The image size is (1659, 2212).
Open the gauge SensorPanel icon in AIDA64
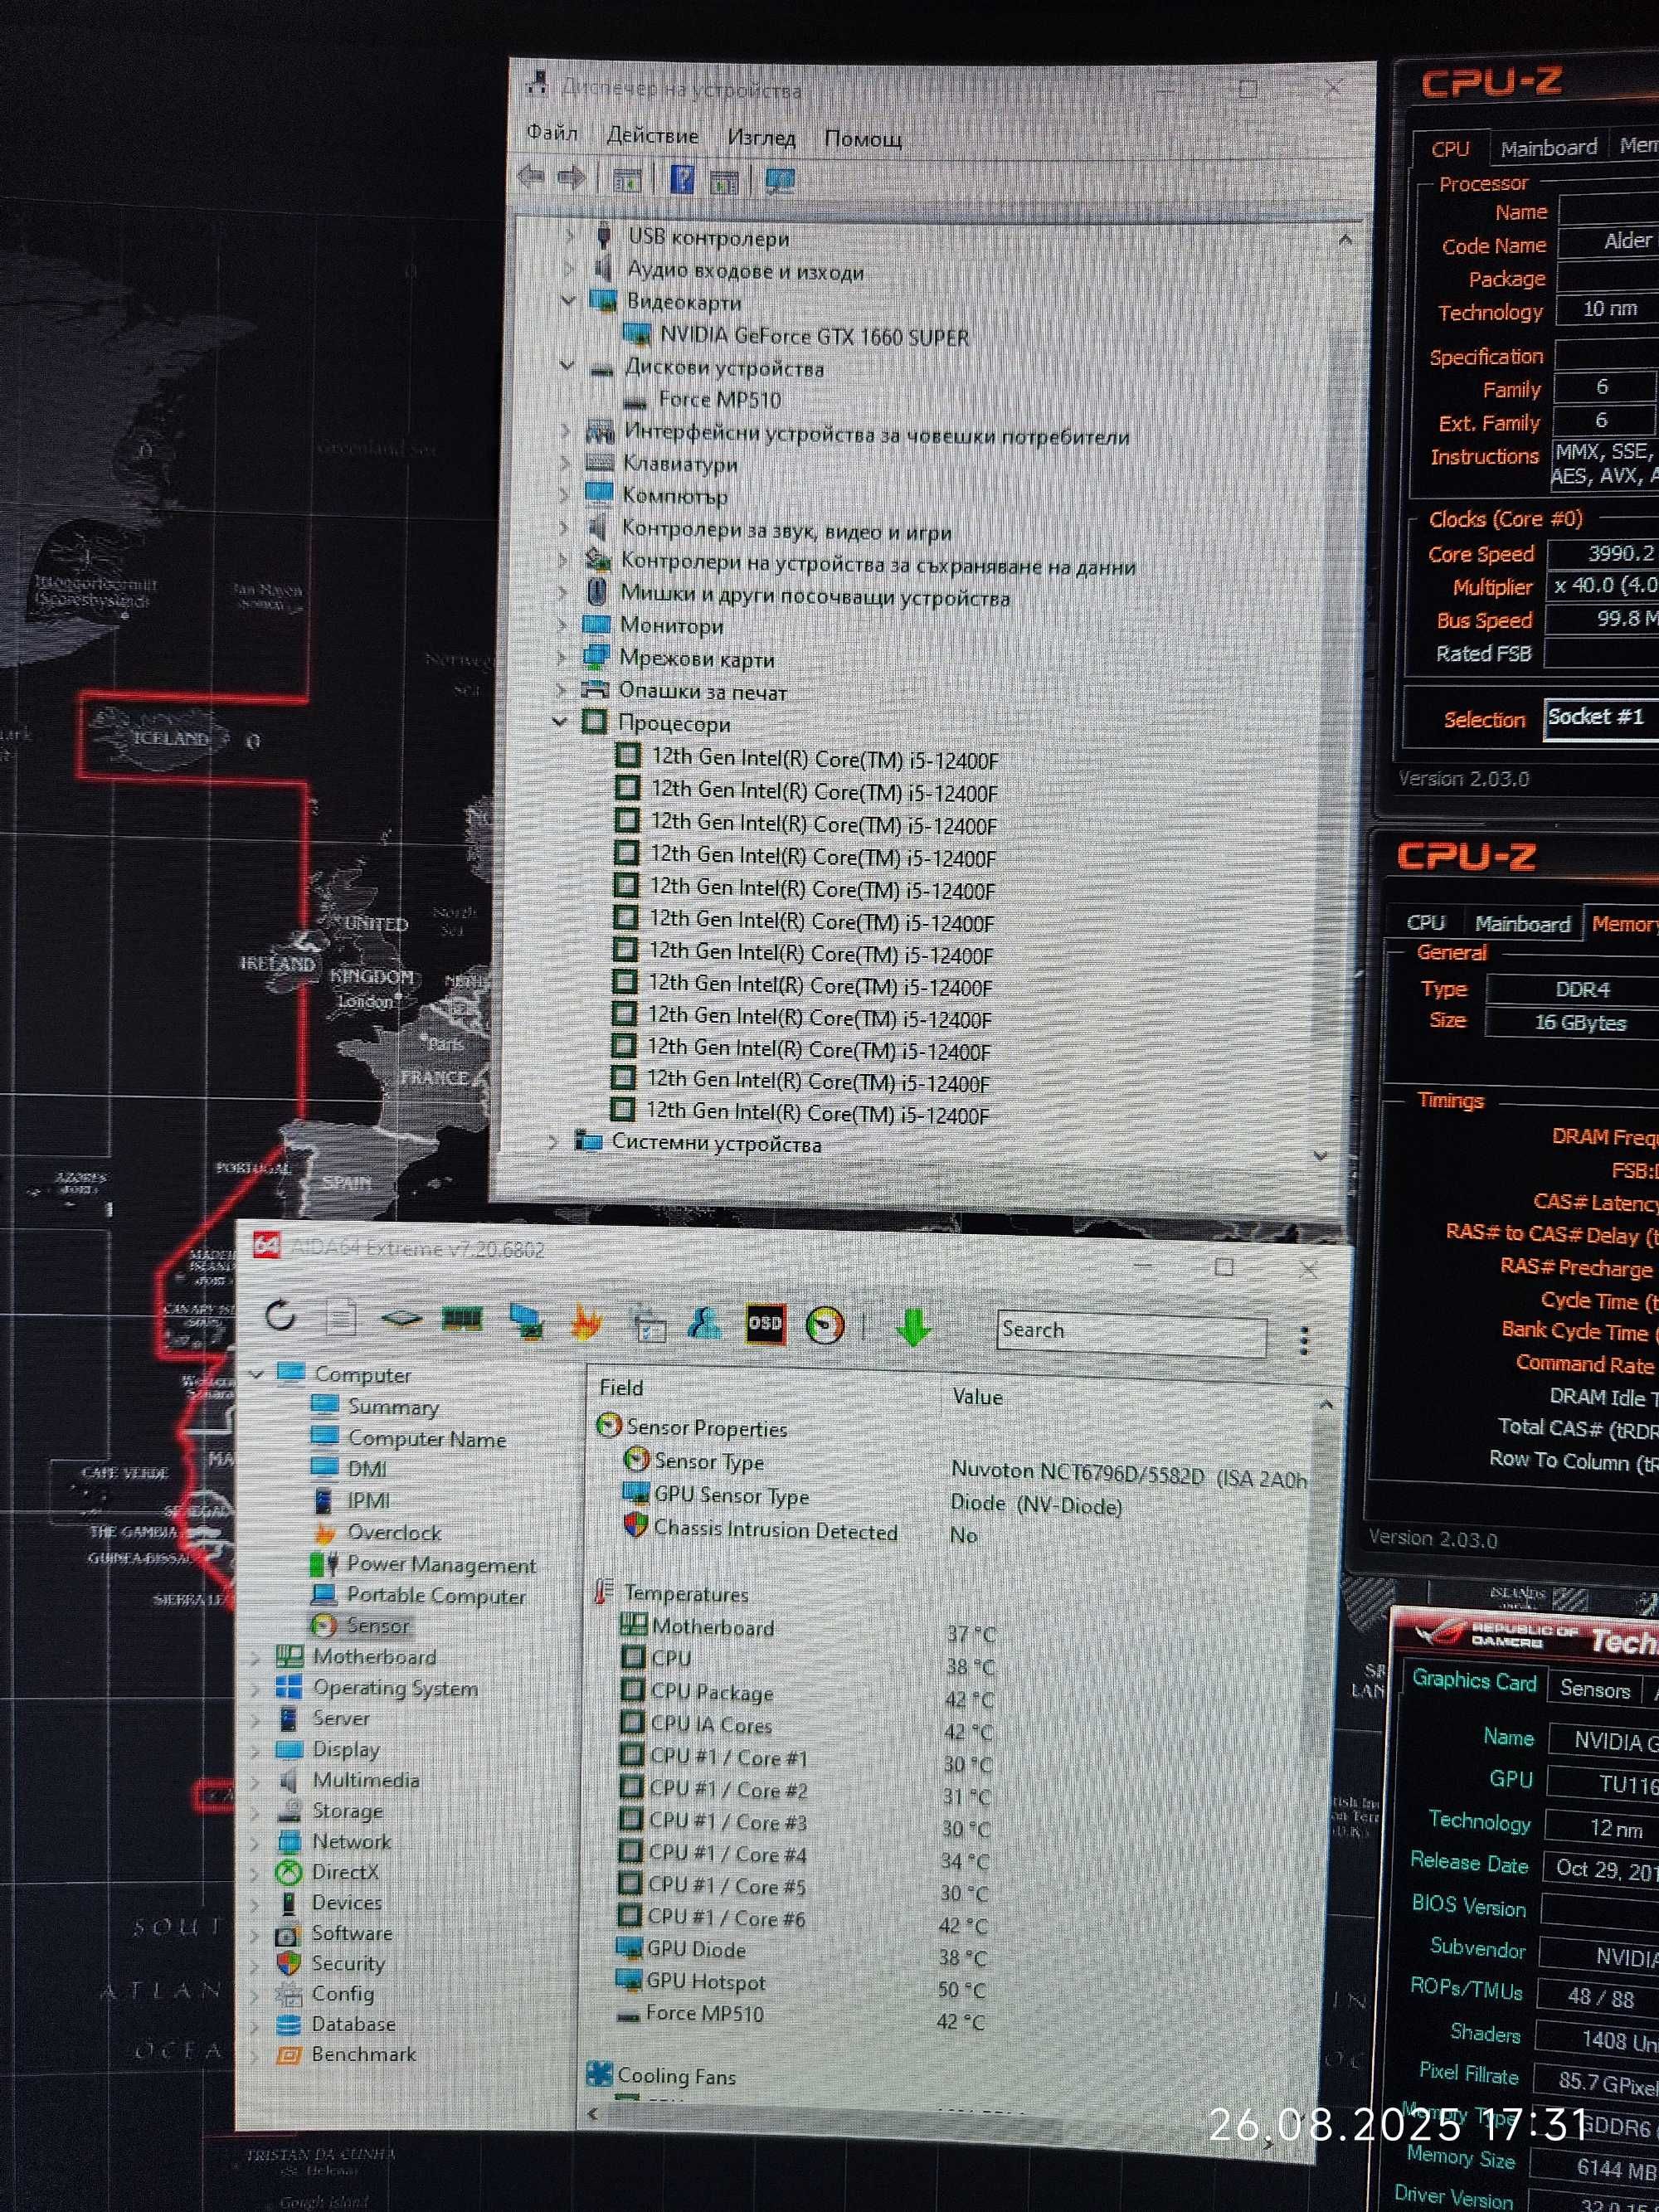point(825,1326)
